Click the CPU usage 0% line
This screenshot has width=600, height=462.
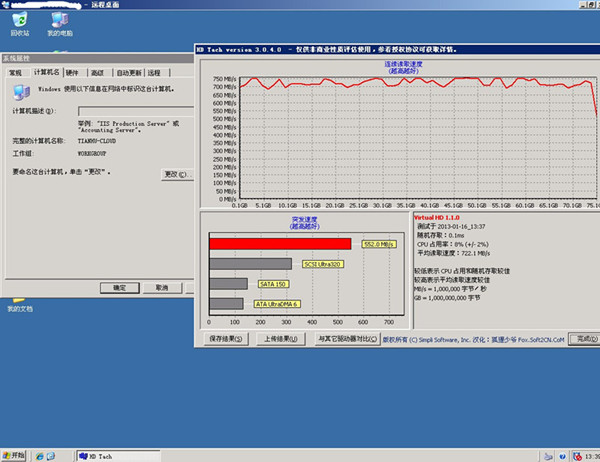[x=453, y=244]
